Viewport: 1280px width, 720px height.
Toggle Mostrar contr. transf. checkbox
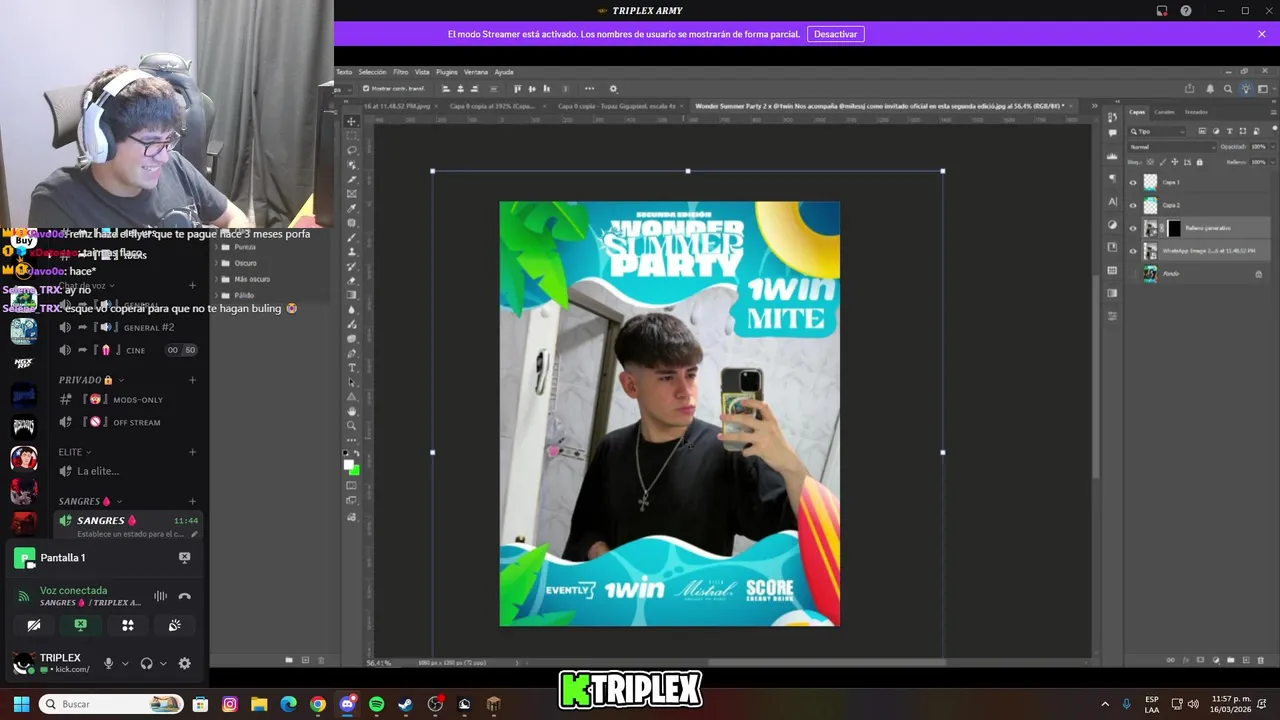(x=366, y=88)
